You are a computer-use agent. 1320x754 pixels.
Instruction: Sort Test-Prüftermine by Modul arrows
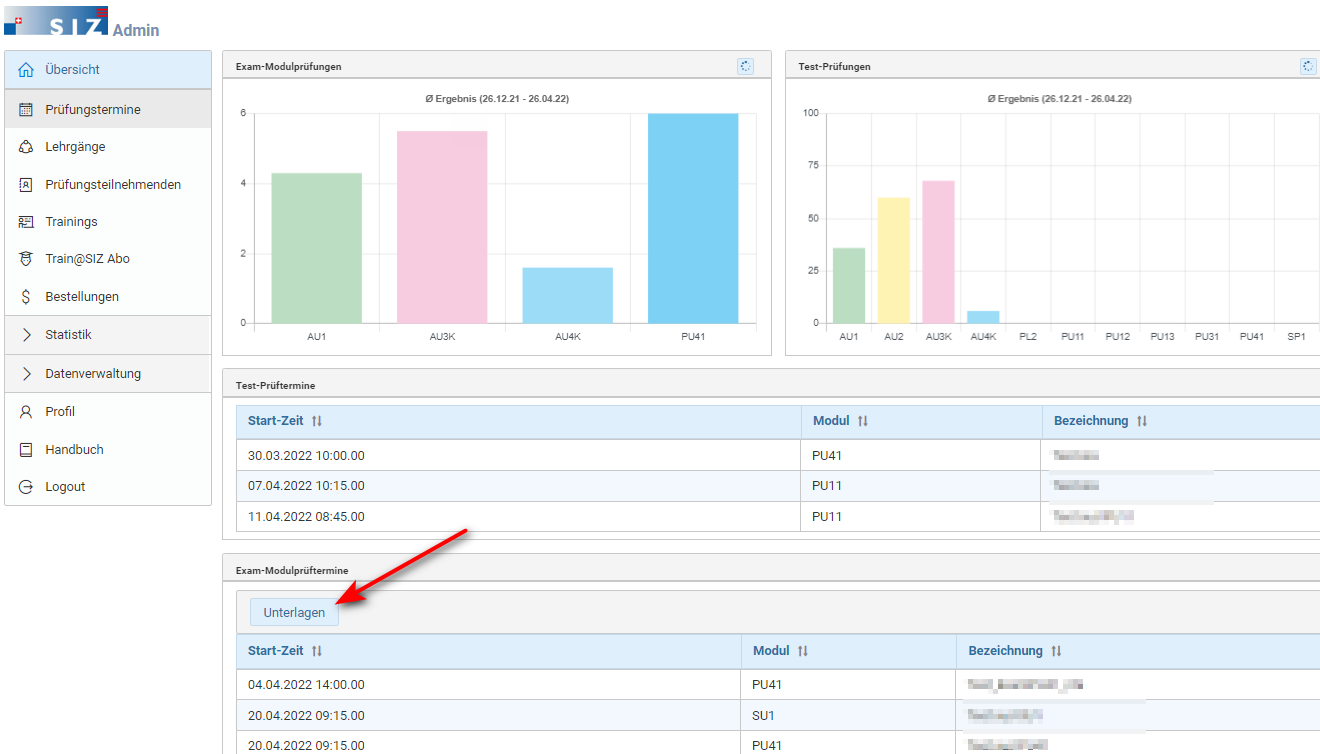[x=862, y=422]
